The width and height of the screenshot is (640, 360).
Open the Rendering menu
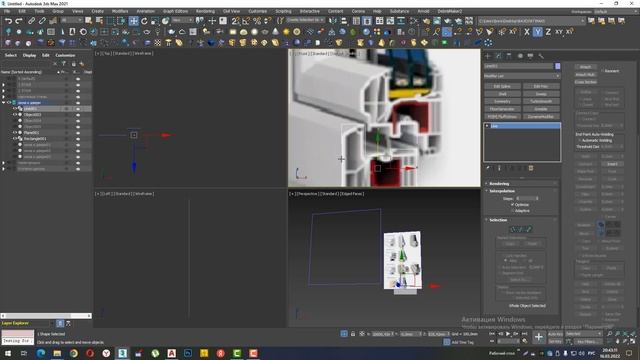(x=205, y=11)
